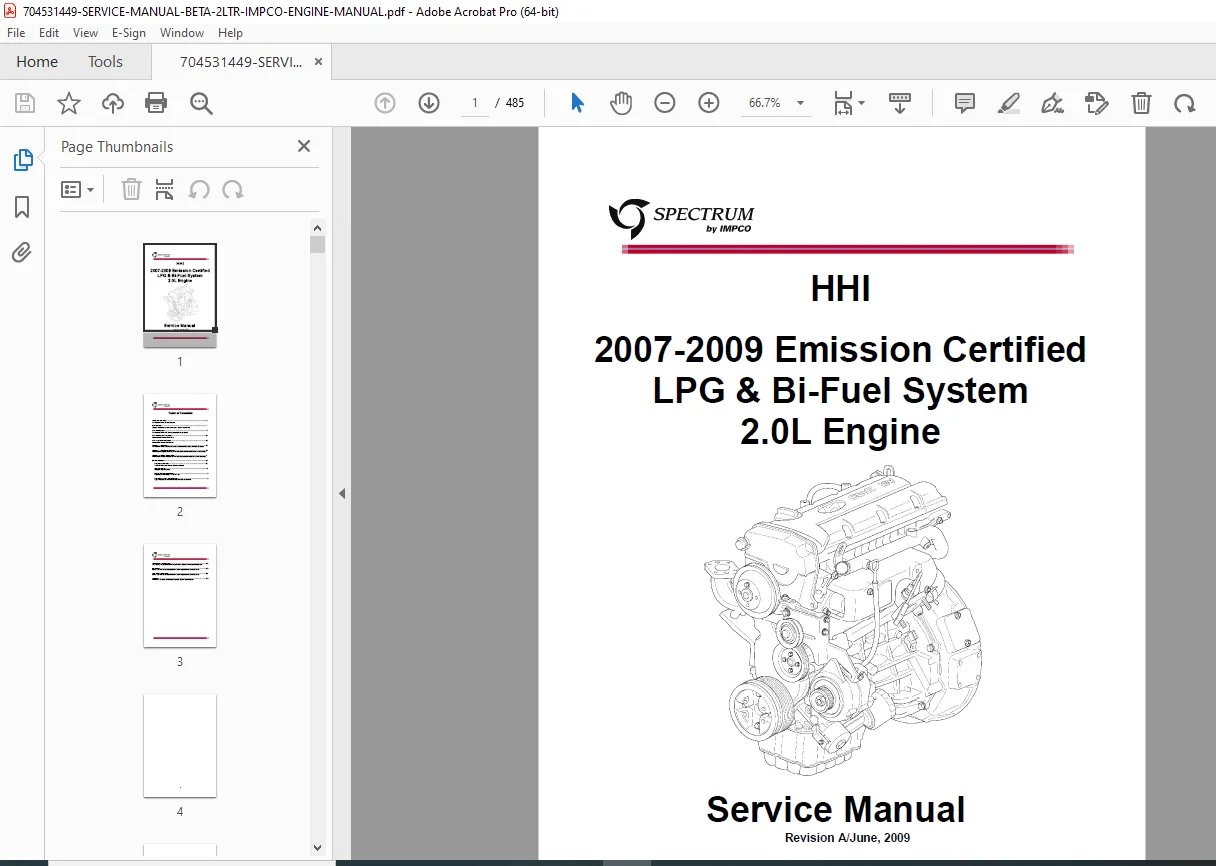Activate the Hand pan tool
The width and height of the screenshot is (1216, 866).
[621, 103]
